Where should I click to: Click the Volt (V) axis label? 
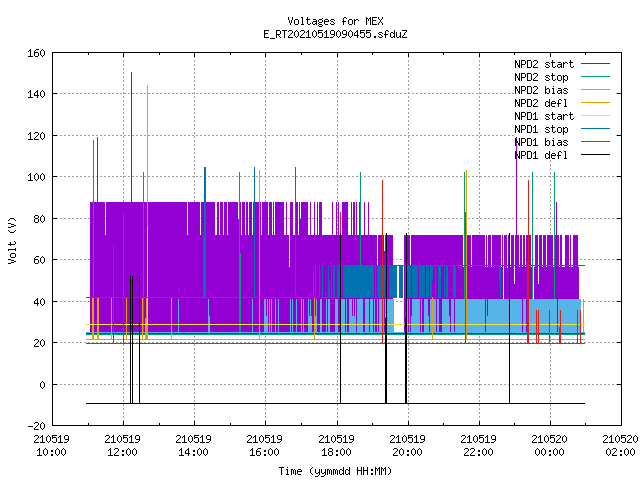[x=12, y=240]
